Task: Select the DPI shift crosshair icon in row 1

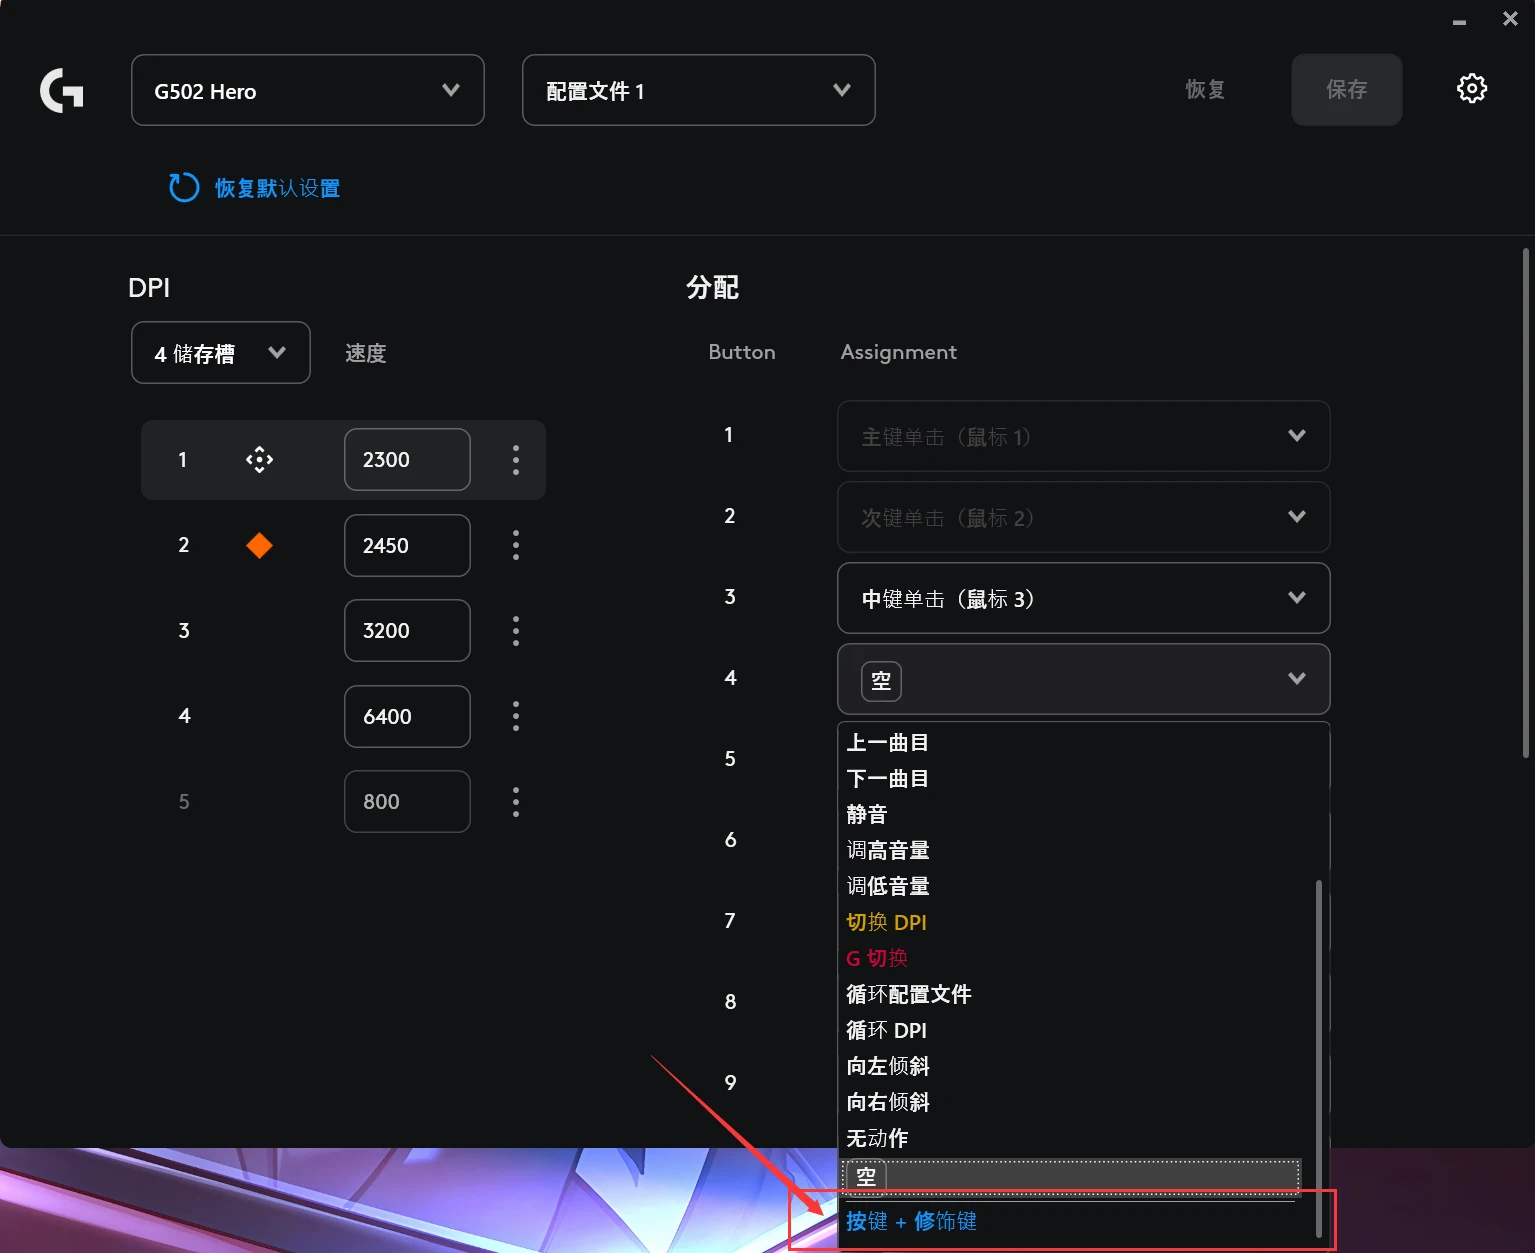Action: click(259, 459)
